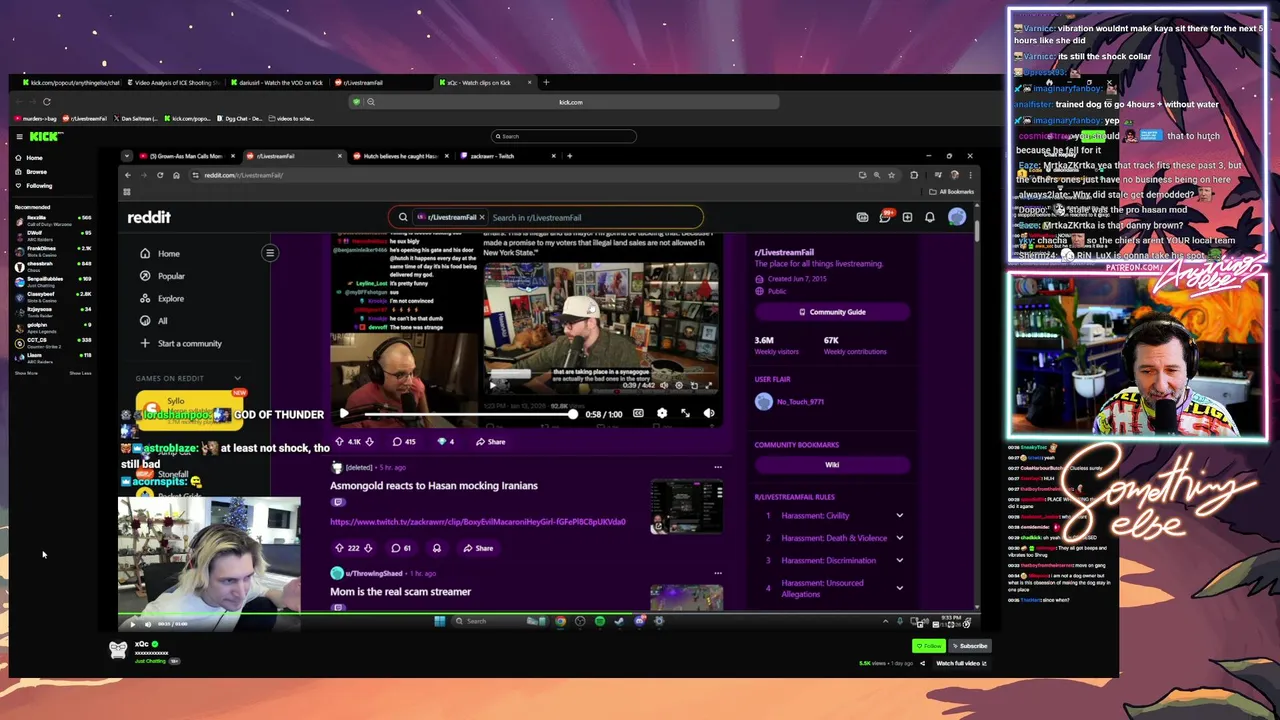Share the 4.1K-vote post
This screenshot has width=1280, height=720.
click(x=490, y=441)
